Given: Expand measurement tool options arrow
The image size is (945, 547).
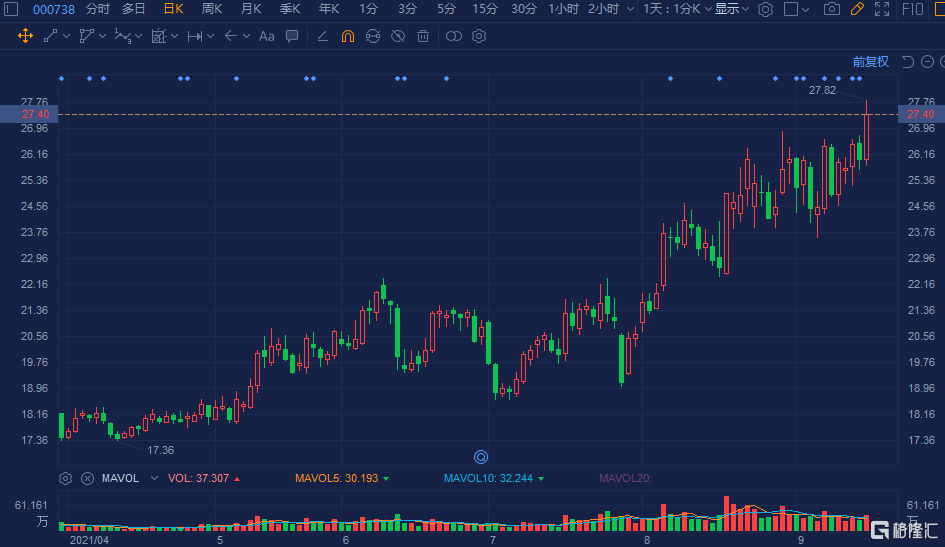Looking at the screenshot, I should coord(175,36).
